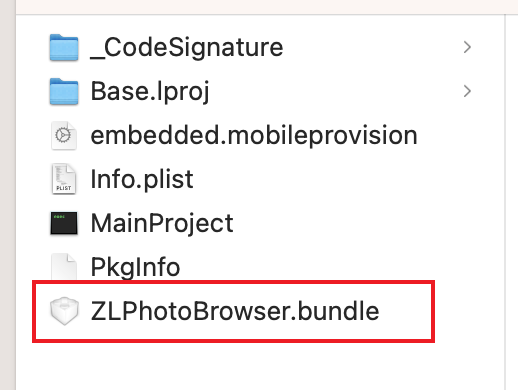The width and height of the screenshot is (518, 390).
Task: Click the Info.plist file name
Action: click(x=142, y=179)
